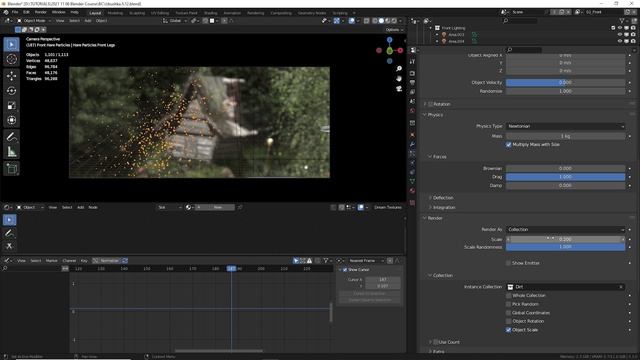Select the Links Cut tool in node editor
640x360 pixels.
coord(9,246)
